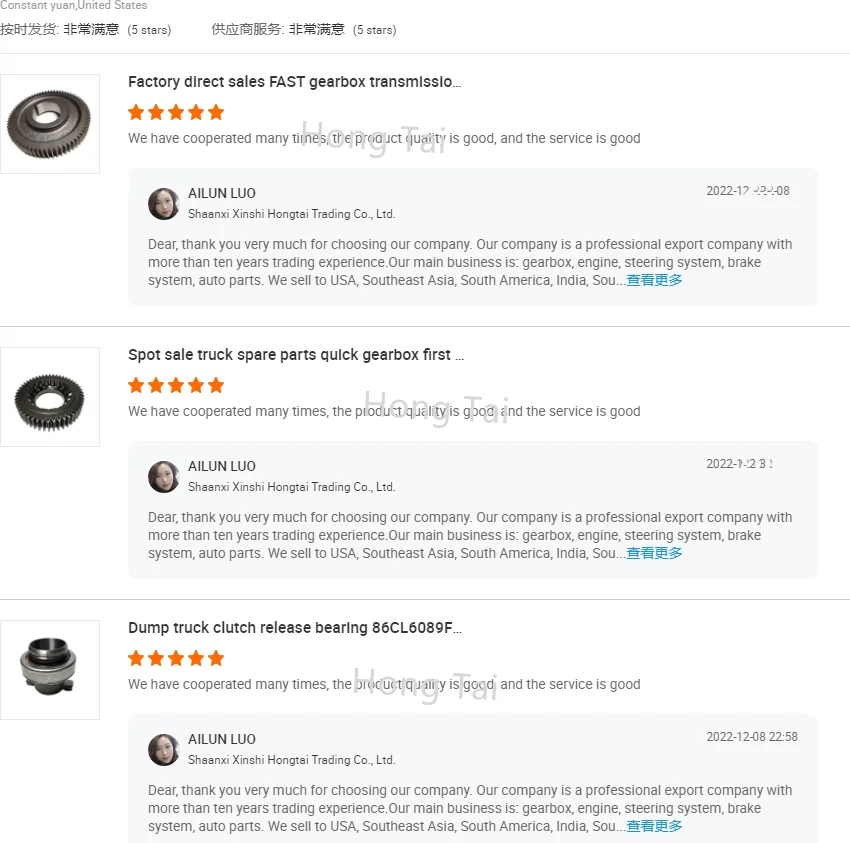
Task: Click AILUN LUO name in first reply
Action: tap(222, 193)
